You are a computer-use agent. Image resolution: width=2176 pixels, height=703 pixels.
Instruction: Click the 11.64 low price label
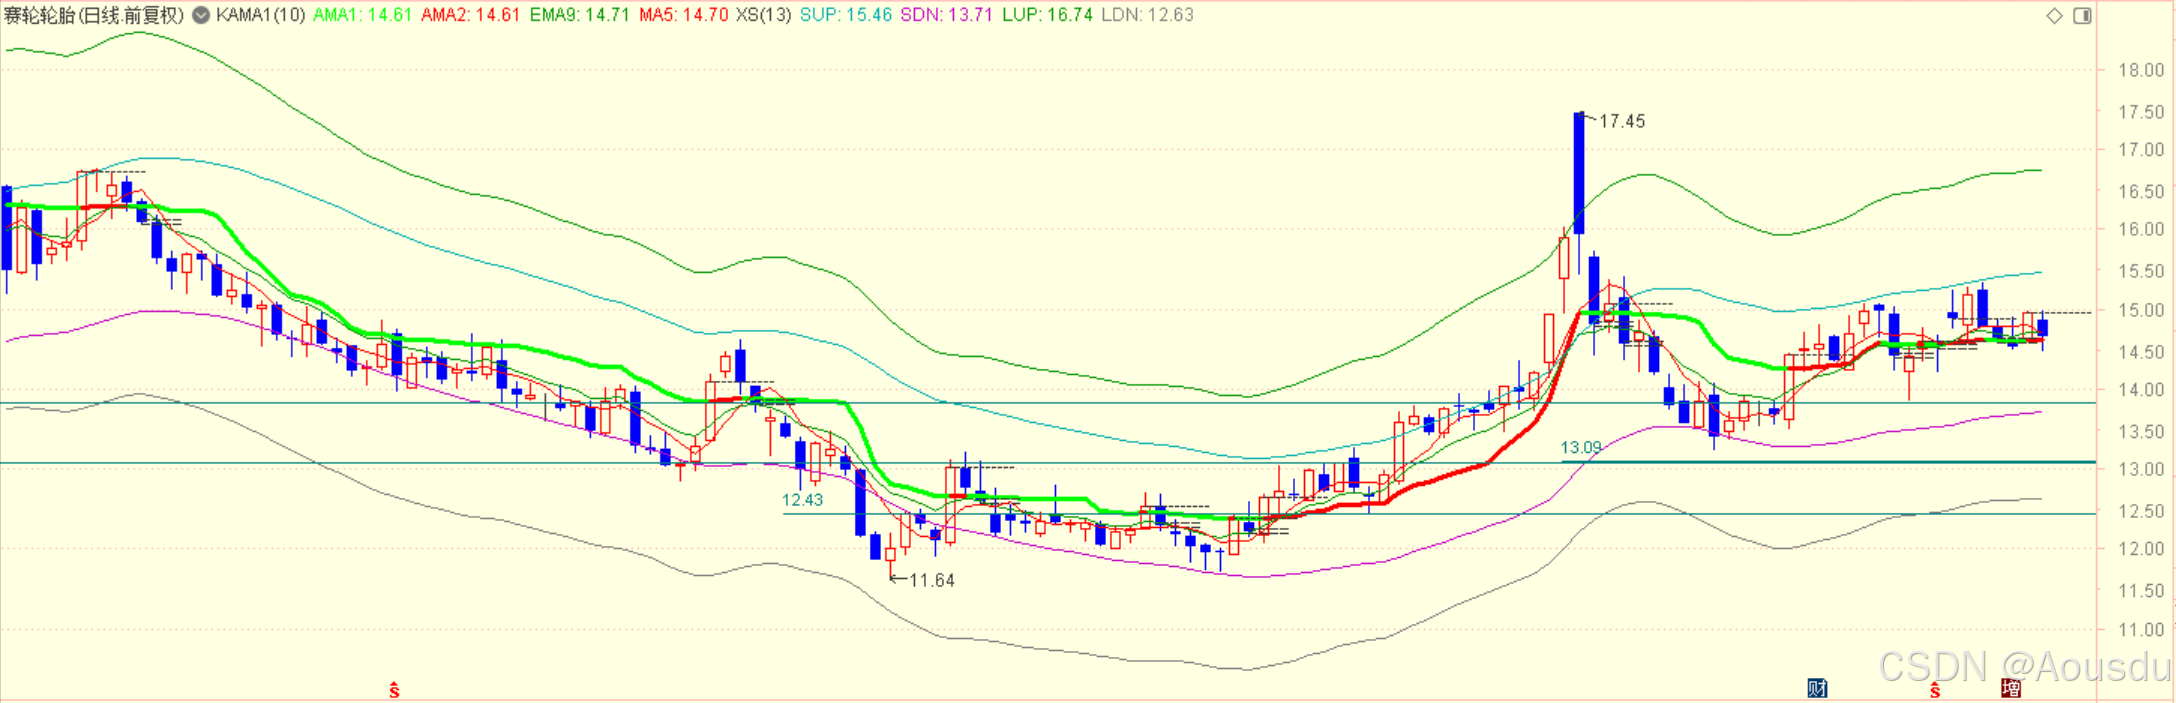pos(932,580)
